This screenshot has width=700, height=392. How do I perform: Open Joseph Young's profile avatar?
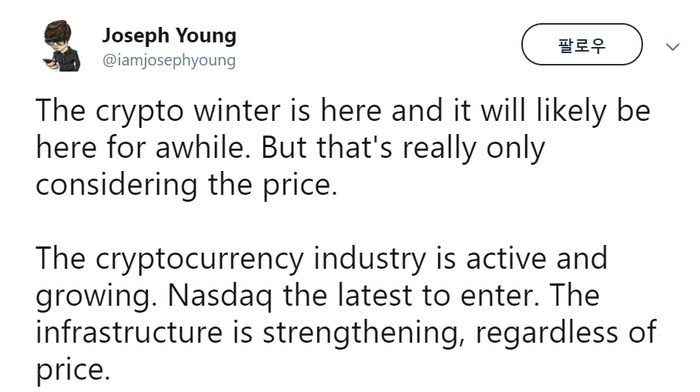[61, 46]
